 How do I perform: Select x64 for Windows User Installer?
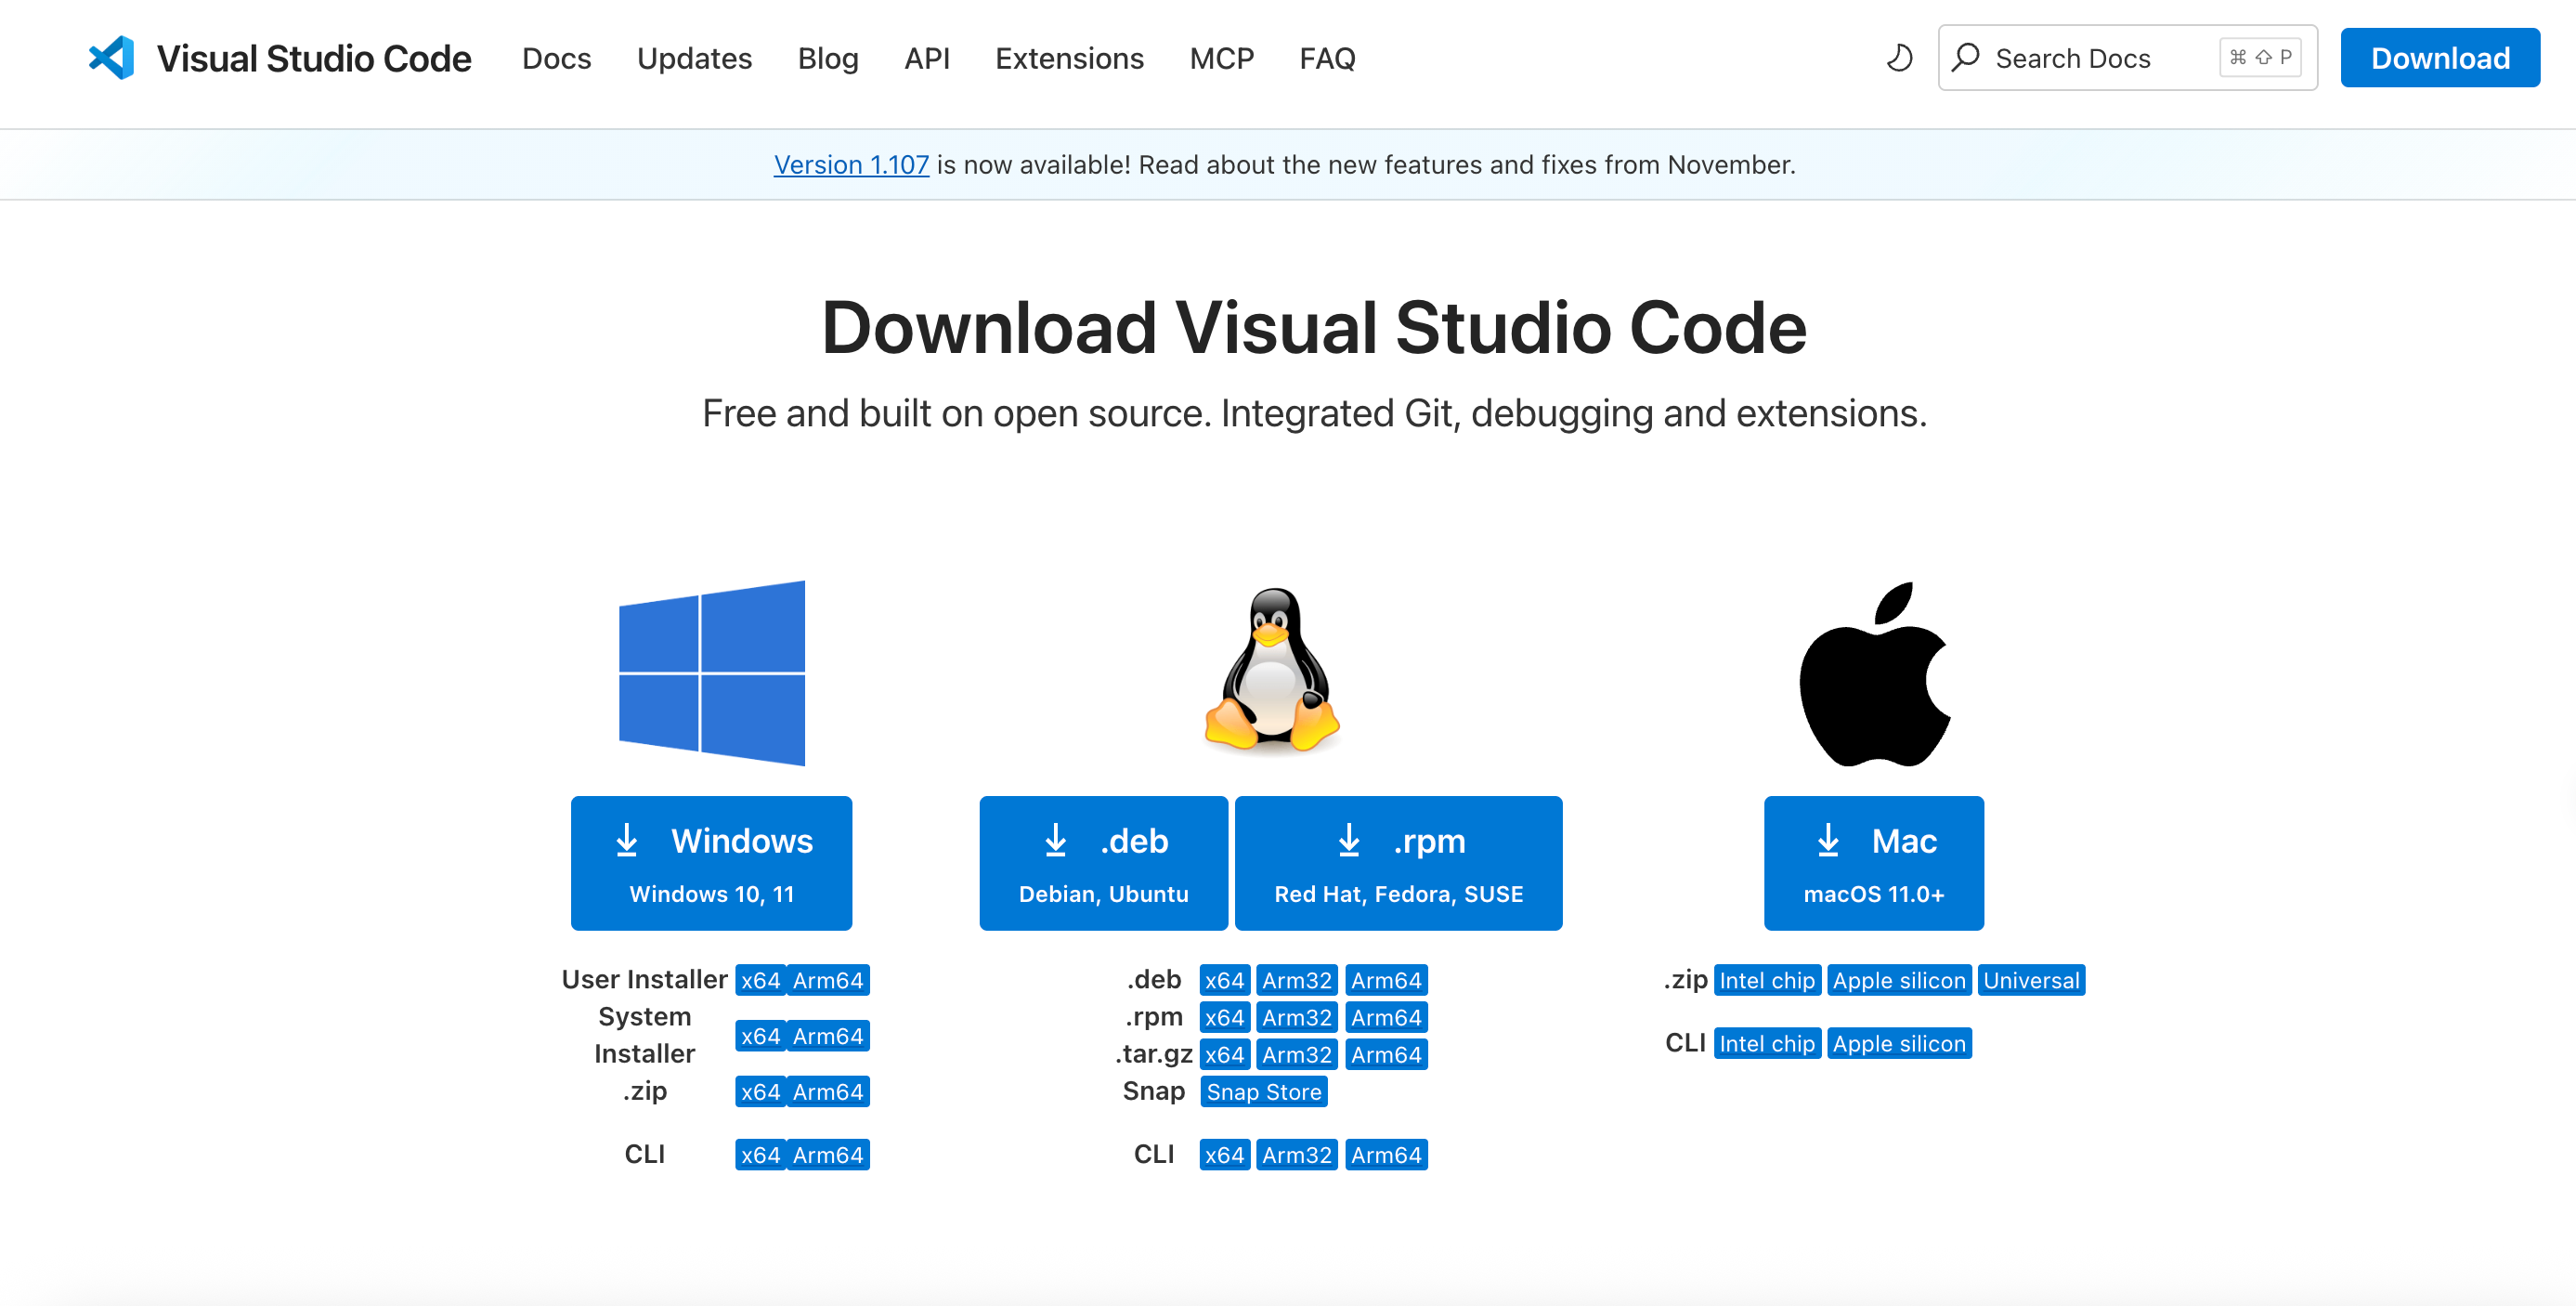pos(760,980)
